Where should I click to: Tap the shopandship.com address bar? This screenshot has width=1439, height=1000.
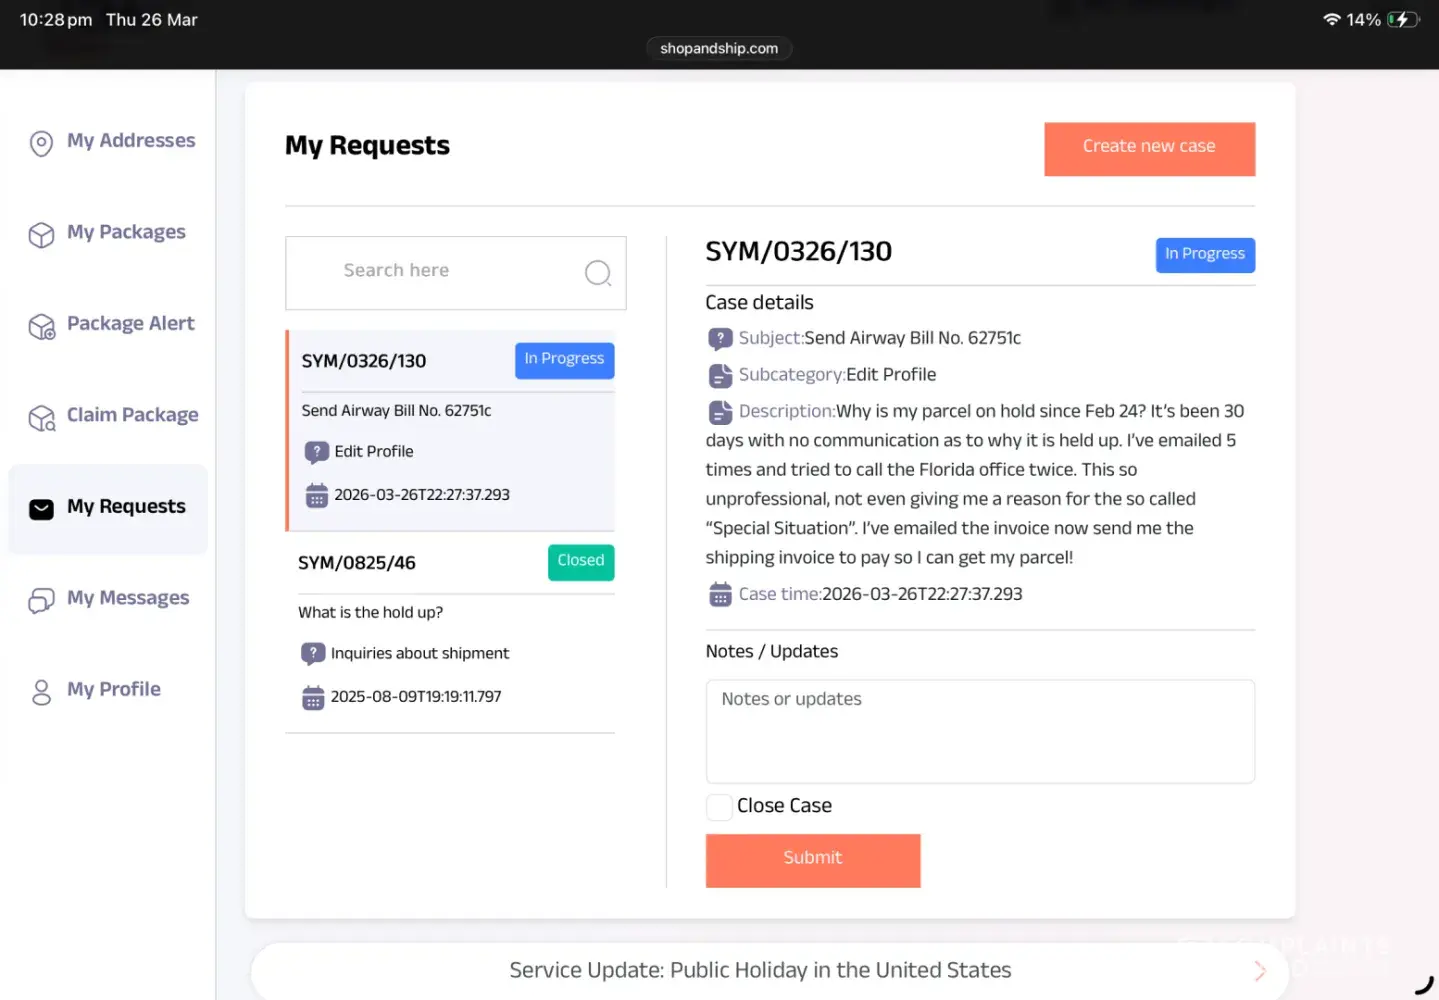point(719,48)
